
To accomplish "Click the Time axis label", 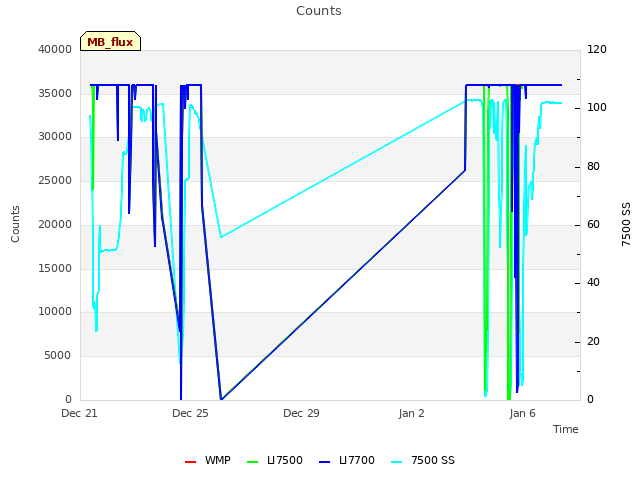I will [x=566, y=429].
